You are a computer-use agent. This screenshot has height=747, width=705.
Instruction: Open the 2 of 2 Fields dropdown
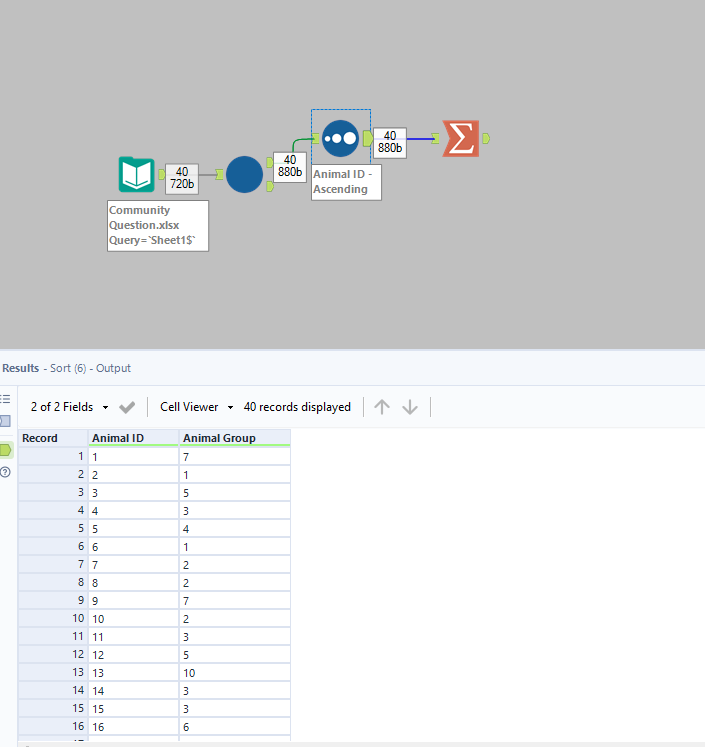70,407
